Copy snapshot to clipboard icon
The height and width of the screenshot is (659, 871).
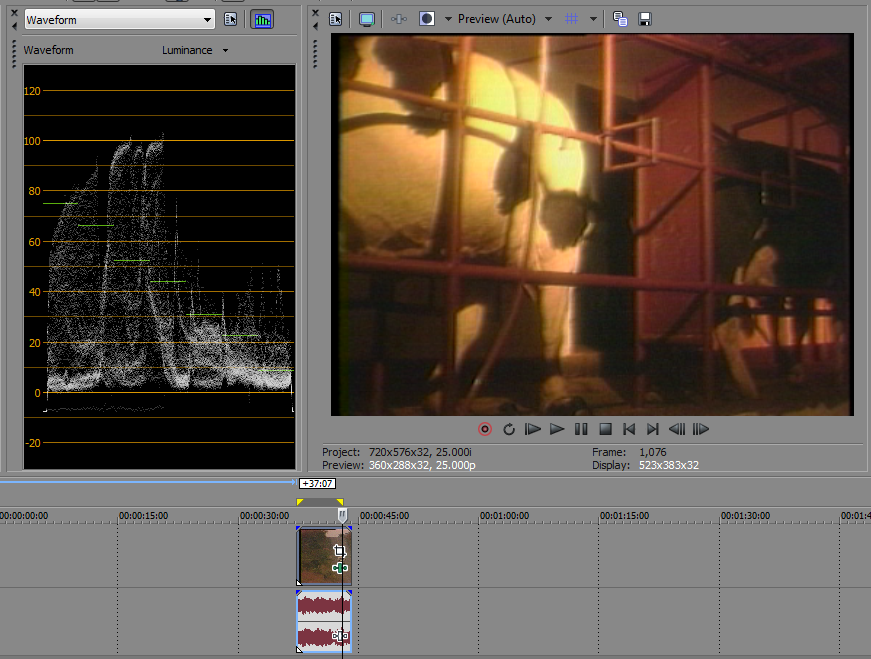[x=620, y=19]
